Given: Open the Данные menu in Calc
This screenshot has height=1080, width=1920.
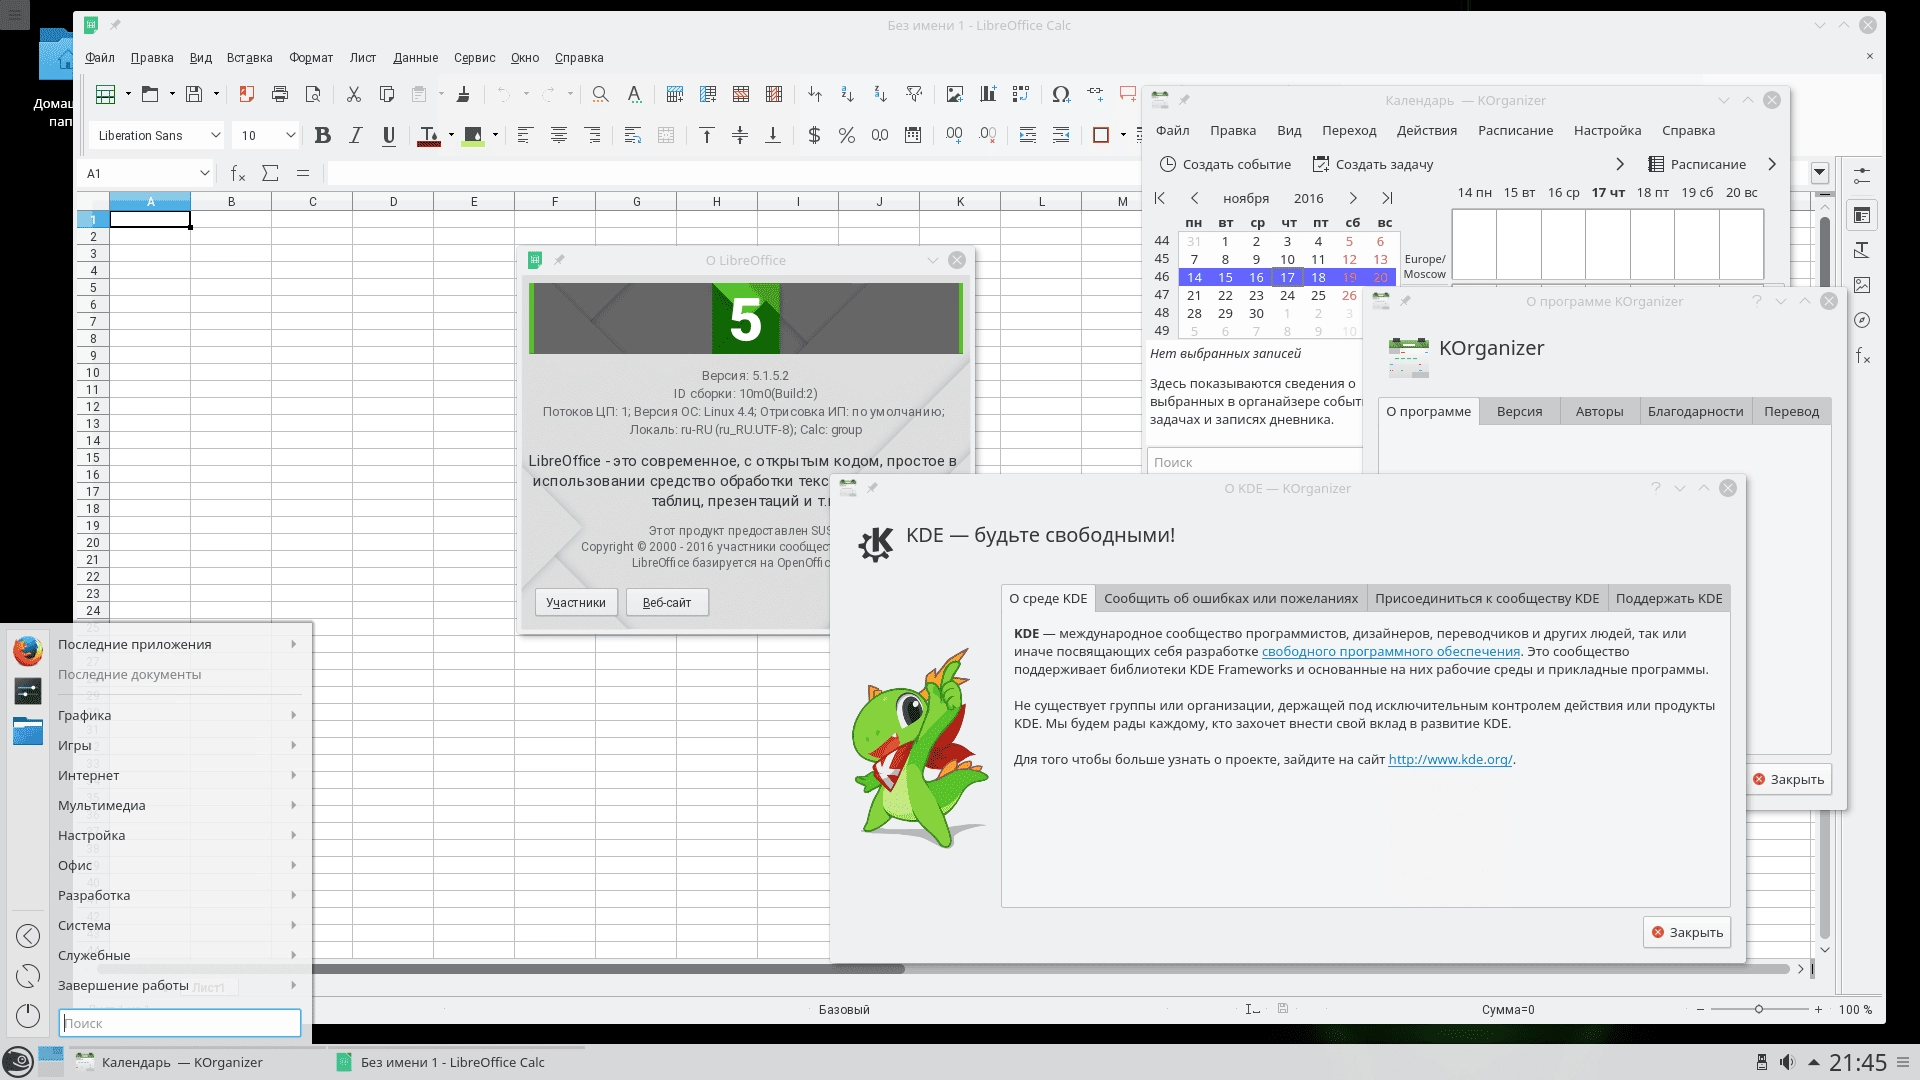Looking at the screenshot, I should [416, 57].
